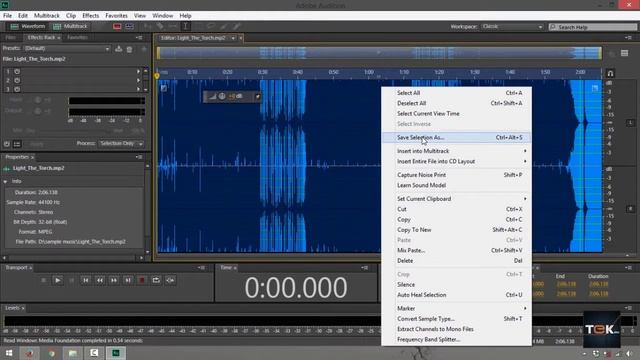The height and width of the screenshot is (360, 640).
Task: Close the Editor Light_The_Torch.mp2 tab
Action: tap(241, 38)
